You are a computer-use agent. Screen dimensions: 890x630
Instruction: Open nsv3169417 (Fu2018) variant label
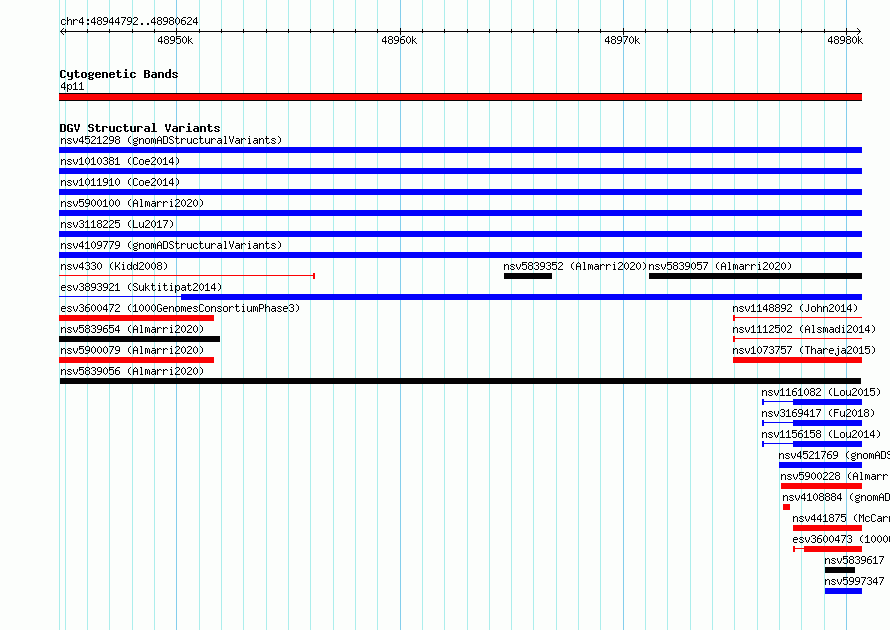tap(818, 413)
